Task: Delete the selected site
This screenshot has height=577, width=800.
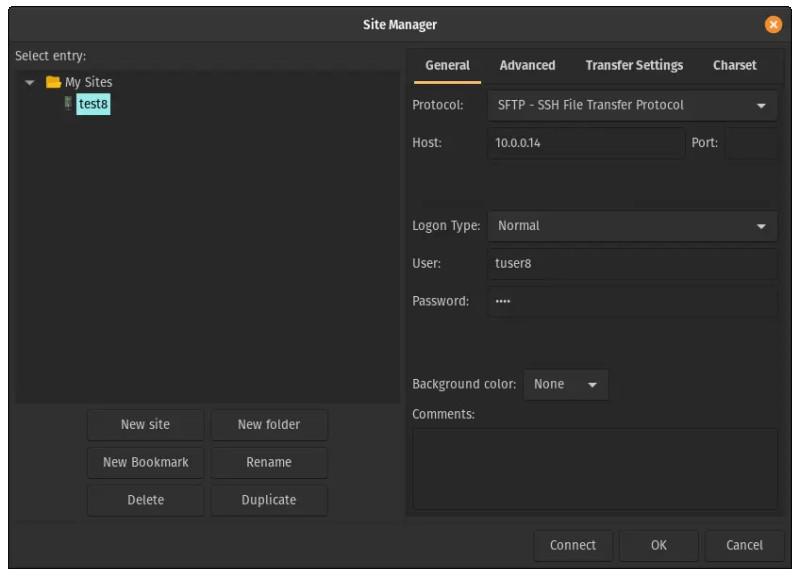Action: tap(144, 499)
